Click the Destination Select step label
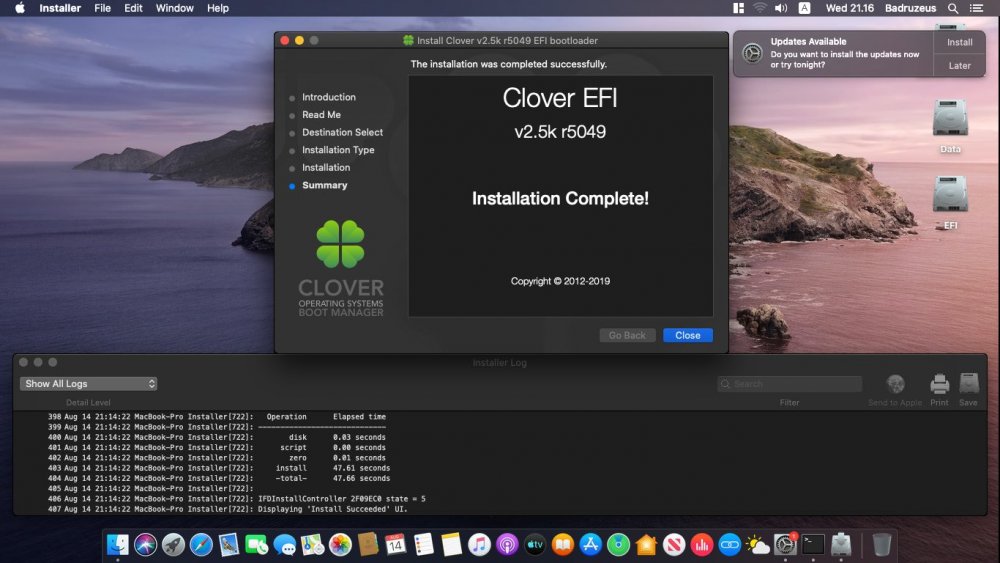 [x=342, y=133]
